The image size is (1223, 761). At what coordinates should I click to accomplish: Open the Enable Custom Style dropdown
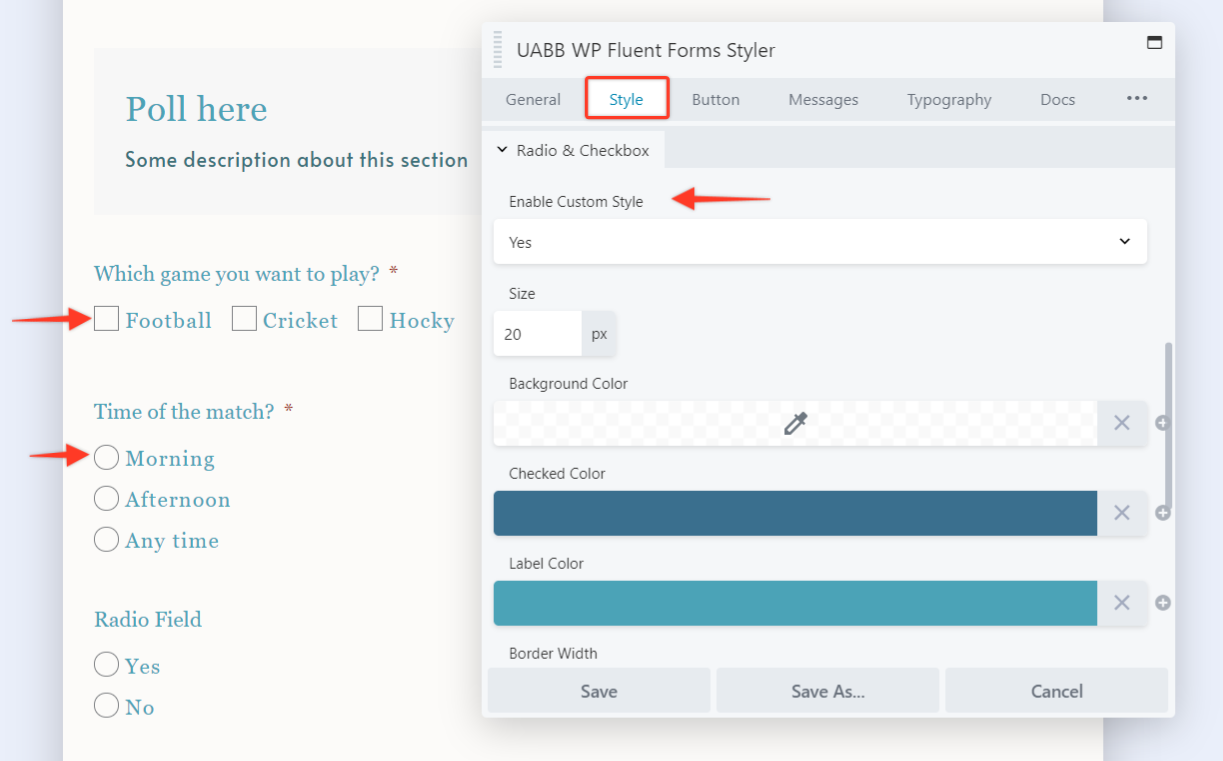[x=820, y=242]
